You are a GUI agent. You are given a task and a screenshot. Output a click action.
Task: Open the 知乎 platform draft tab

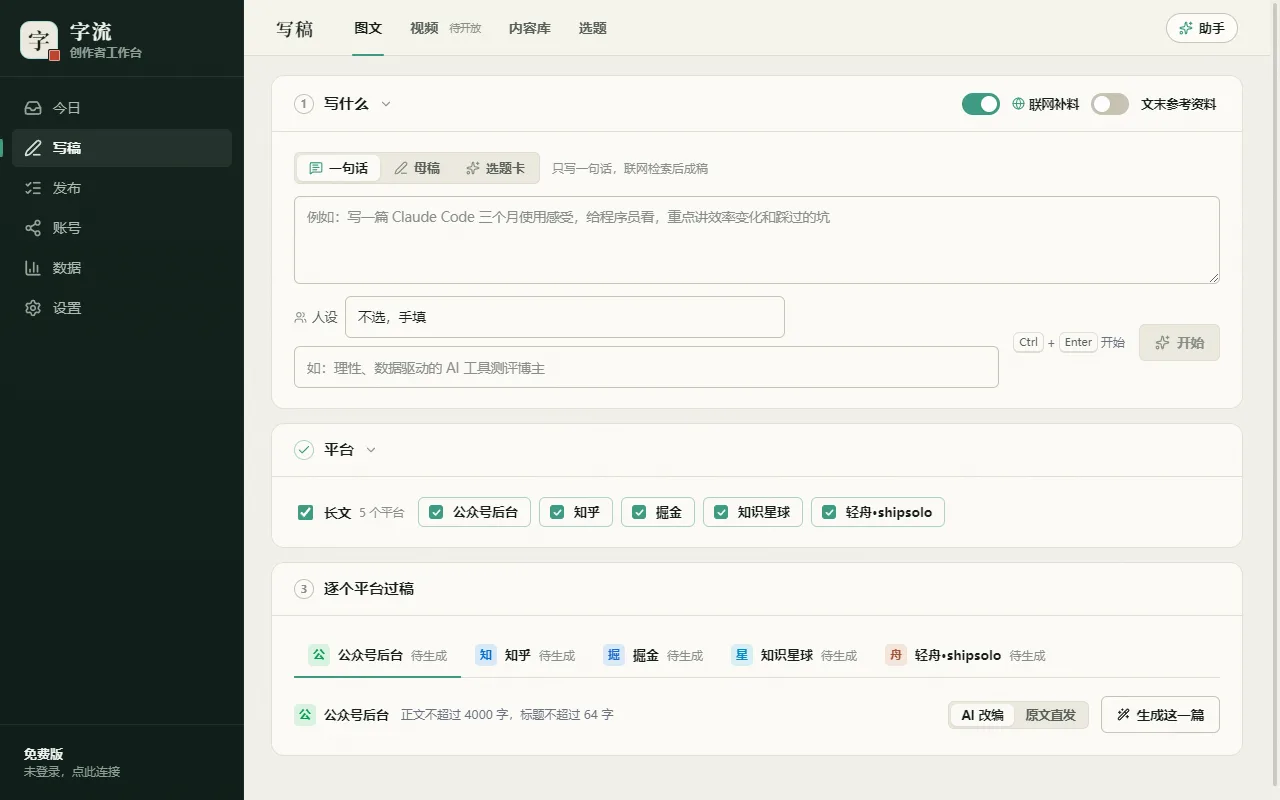(525, 655)
